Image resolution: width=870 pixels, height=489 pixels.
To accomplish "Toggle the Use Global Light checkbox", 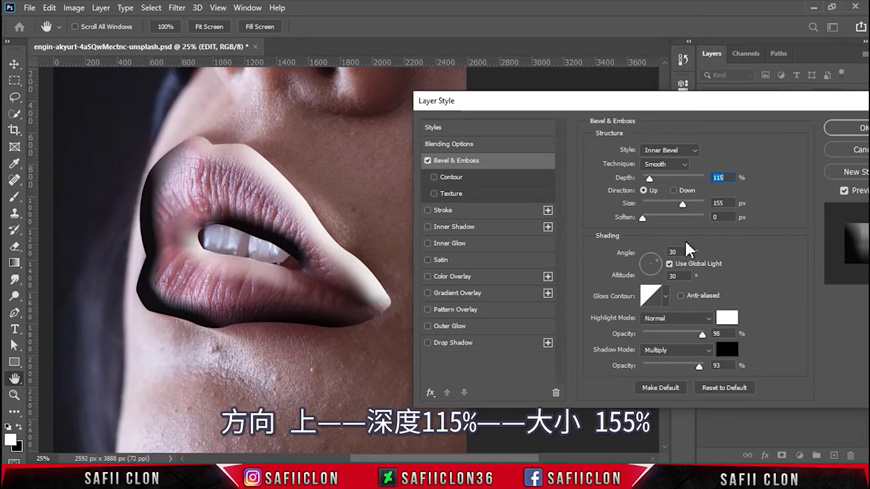I will point(669,264).
